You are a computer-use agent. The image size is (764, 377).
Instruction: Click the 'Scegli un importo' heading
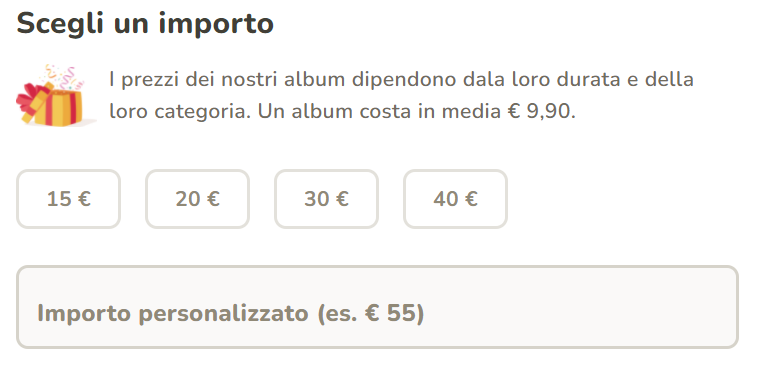point(145,24)
